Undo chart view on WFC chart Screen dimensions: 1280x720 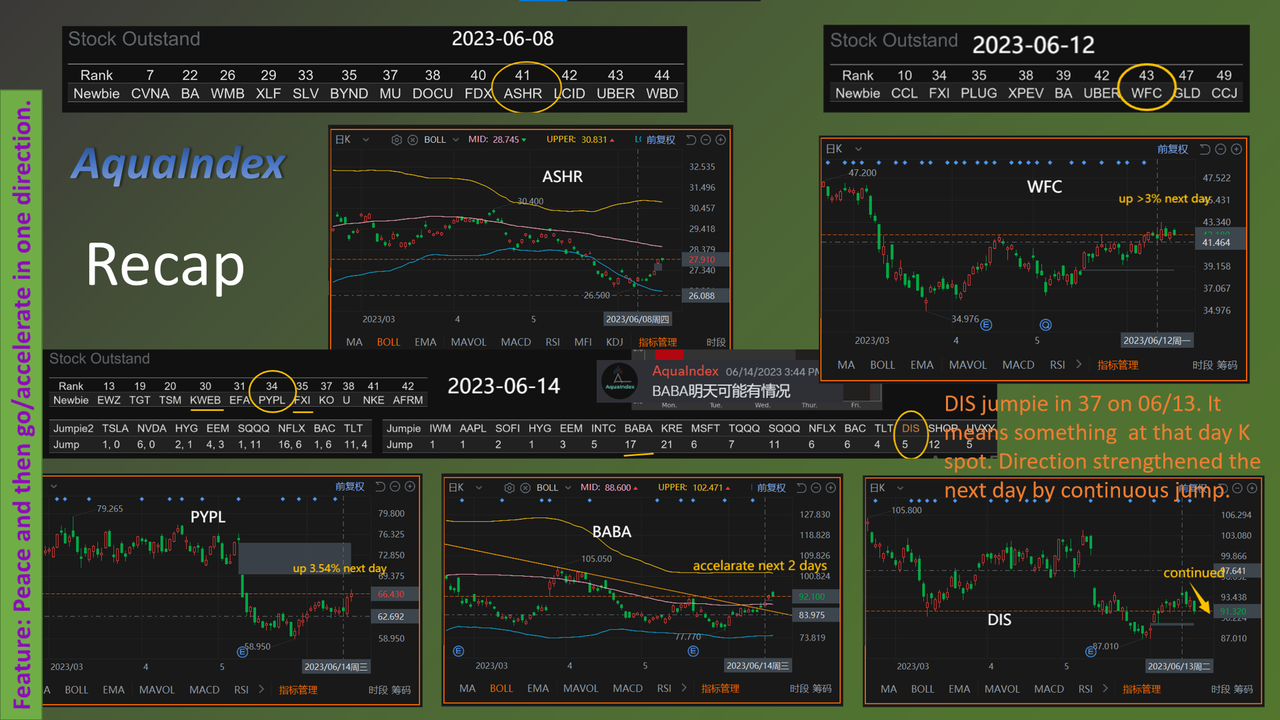(1206, 149)
